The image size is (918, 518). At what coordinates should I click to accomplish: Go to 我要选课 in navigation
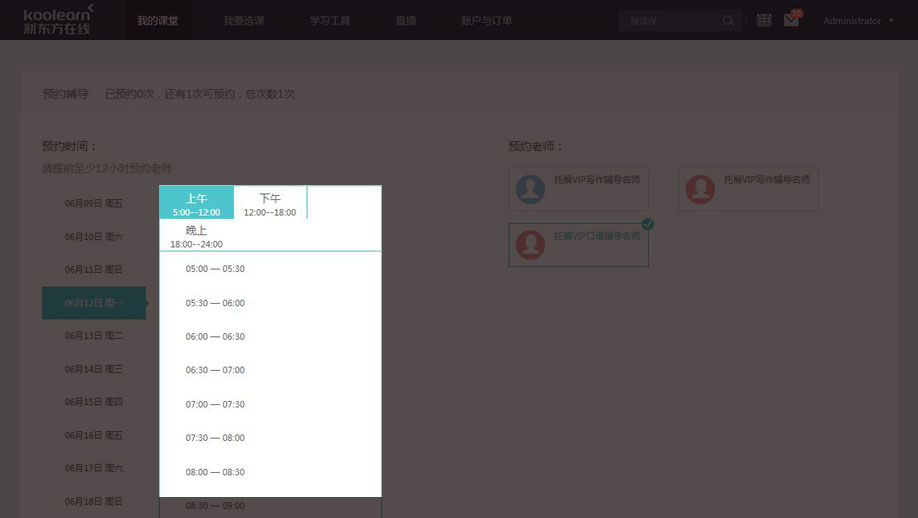tap(243, 21)
